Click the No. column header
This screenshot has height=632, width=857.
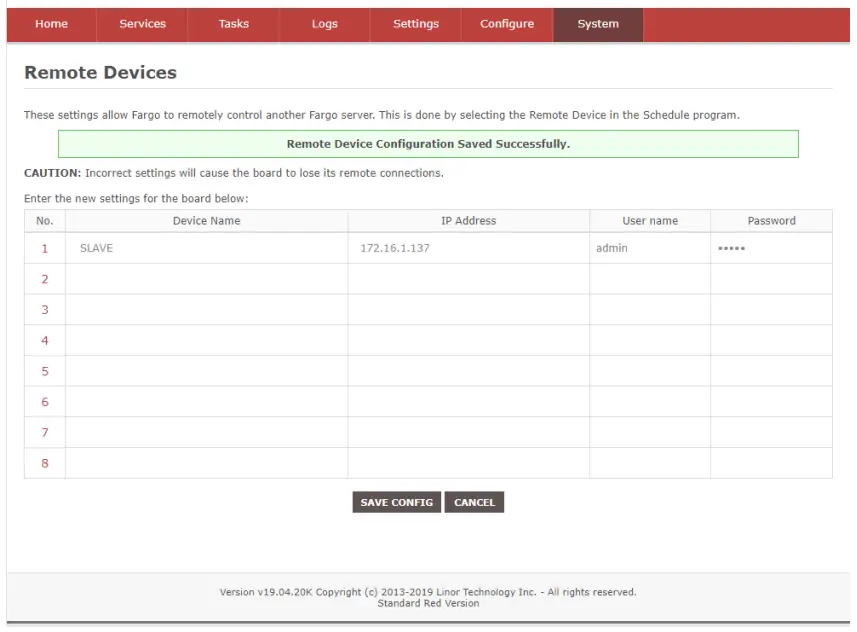click(x=45, y=221)
